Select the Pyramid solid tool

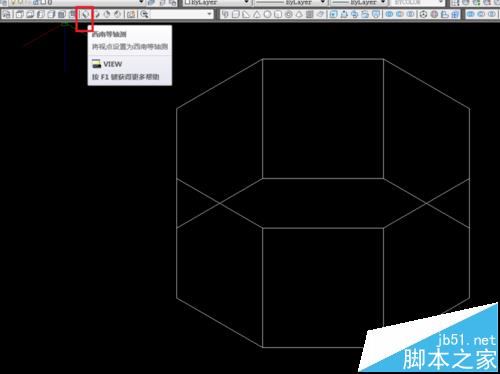pos(299,14)
